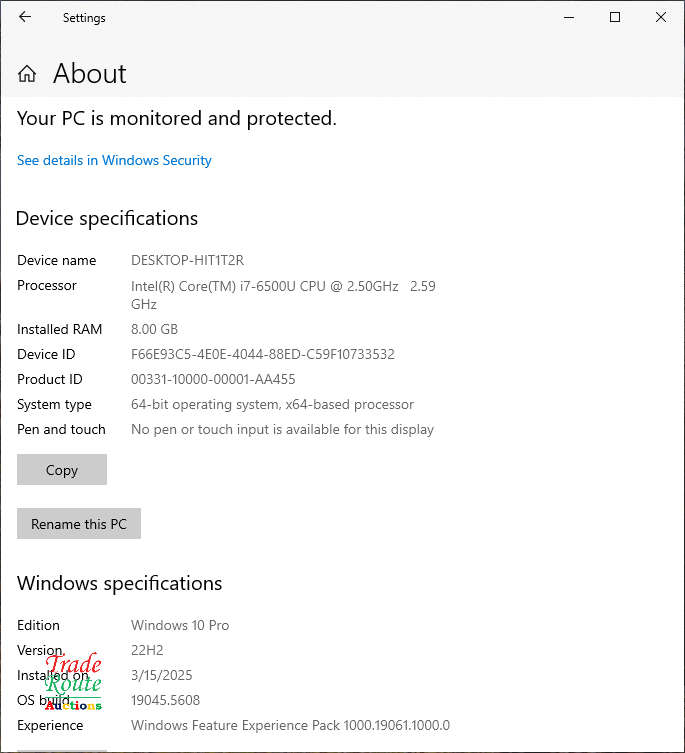Open See details in Windows Security link

click(114, 160)
